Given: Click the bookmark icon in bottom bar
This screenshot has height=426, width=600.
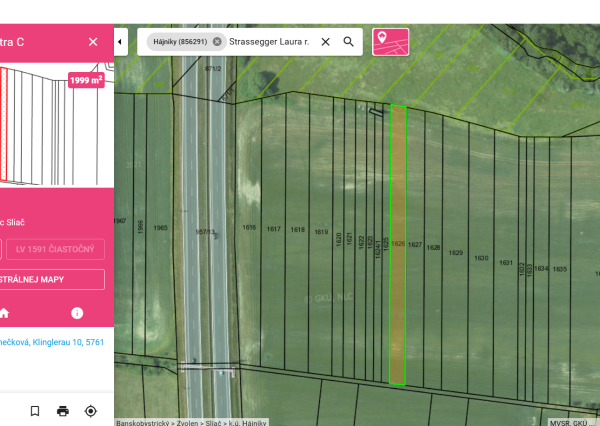Looking at the screenshot, I should click(35, 411).
